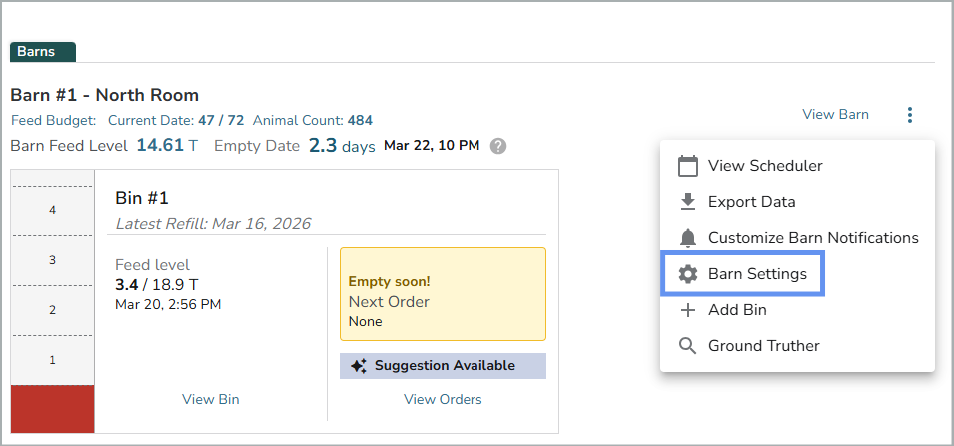Click the sparkle icon on Suggestion Available
Image resolution: width=954 pixels, height=446 pixels.
(359, 366)
